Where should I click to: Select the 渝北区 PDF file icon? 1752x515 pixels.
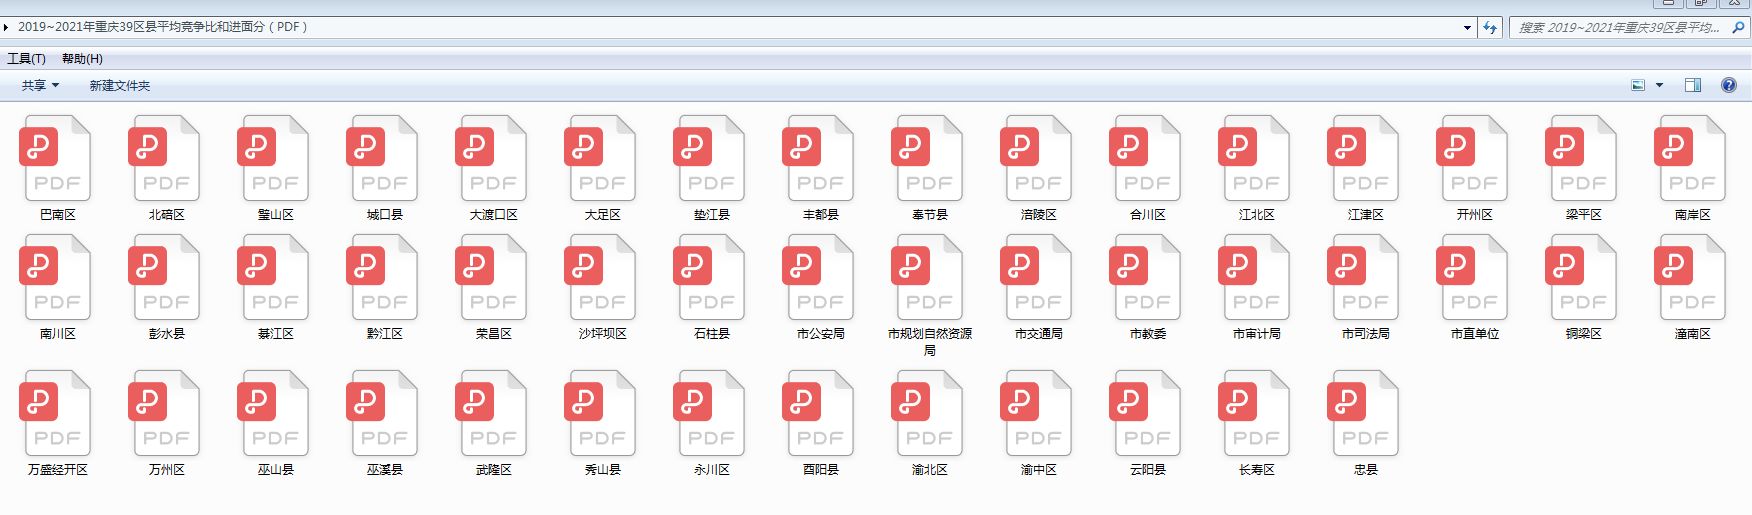[928, 413]
